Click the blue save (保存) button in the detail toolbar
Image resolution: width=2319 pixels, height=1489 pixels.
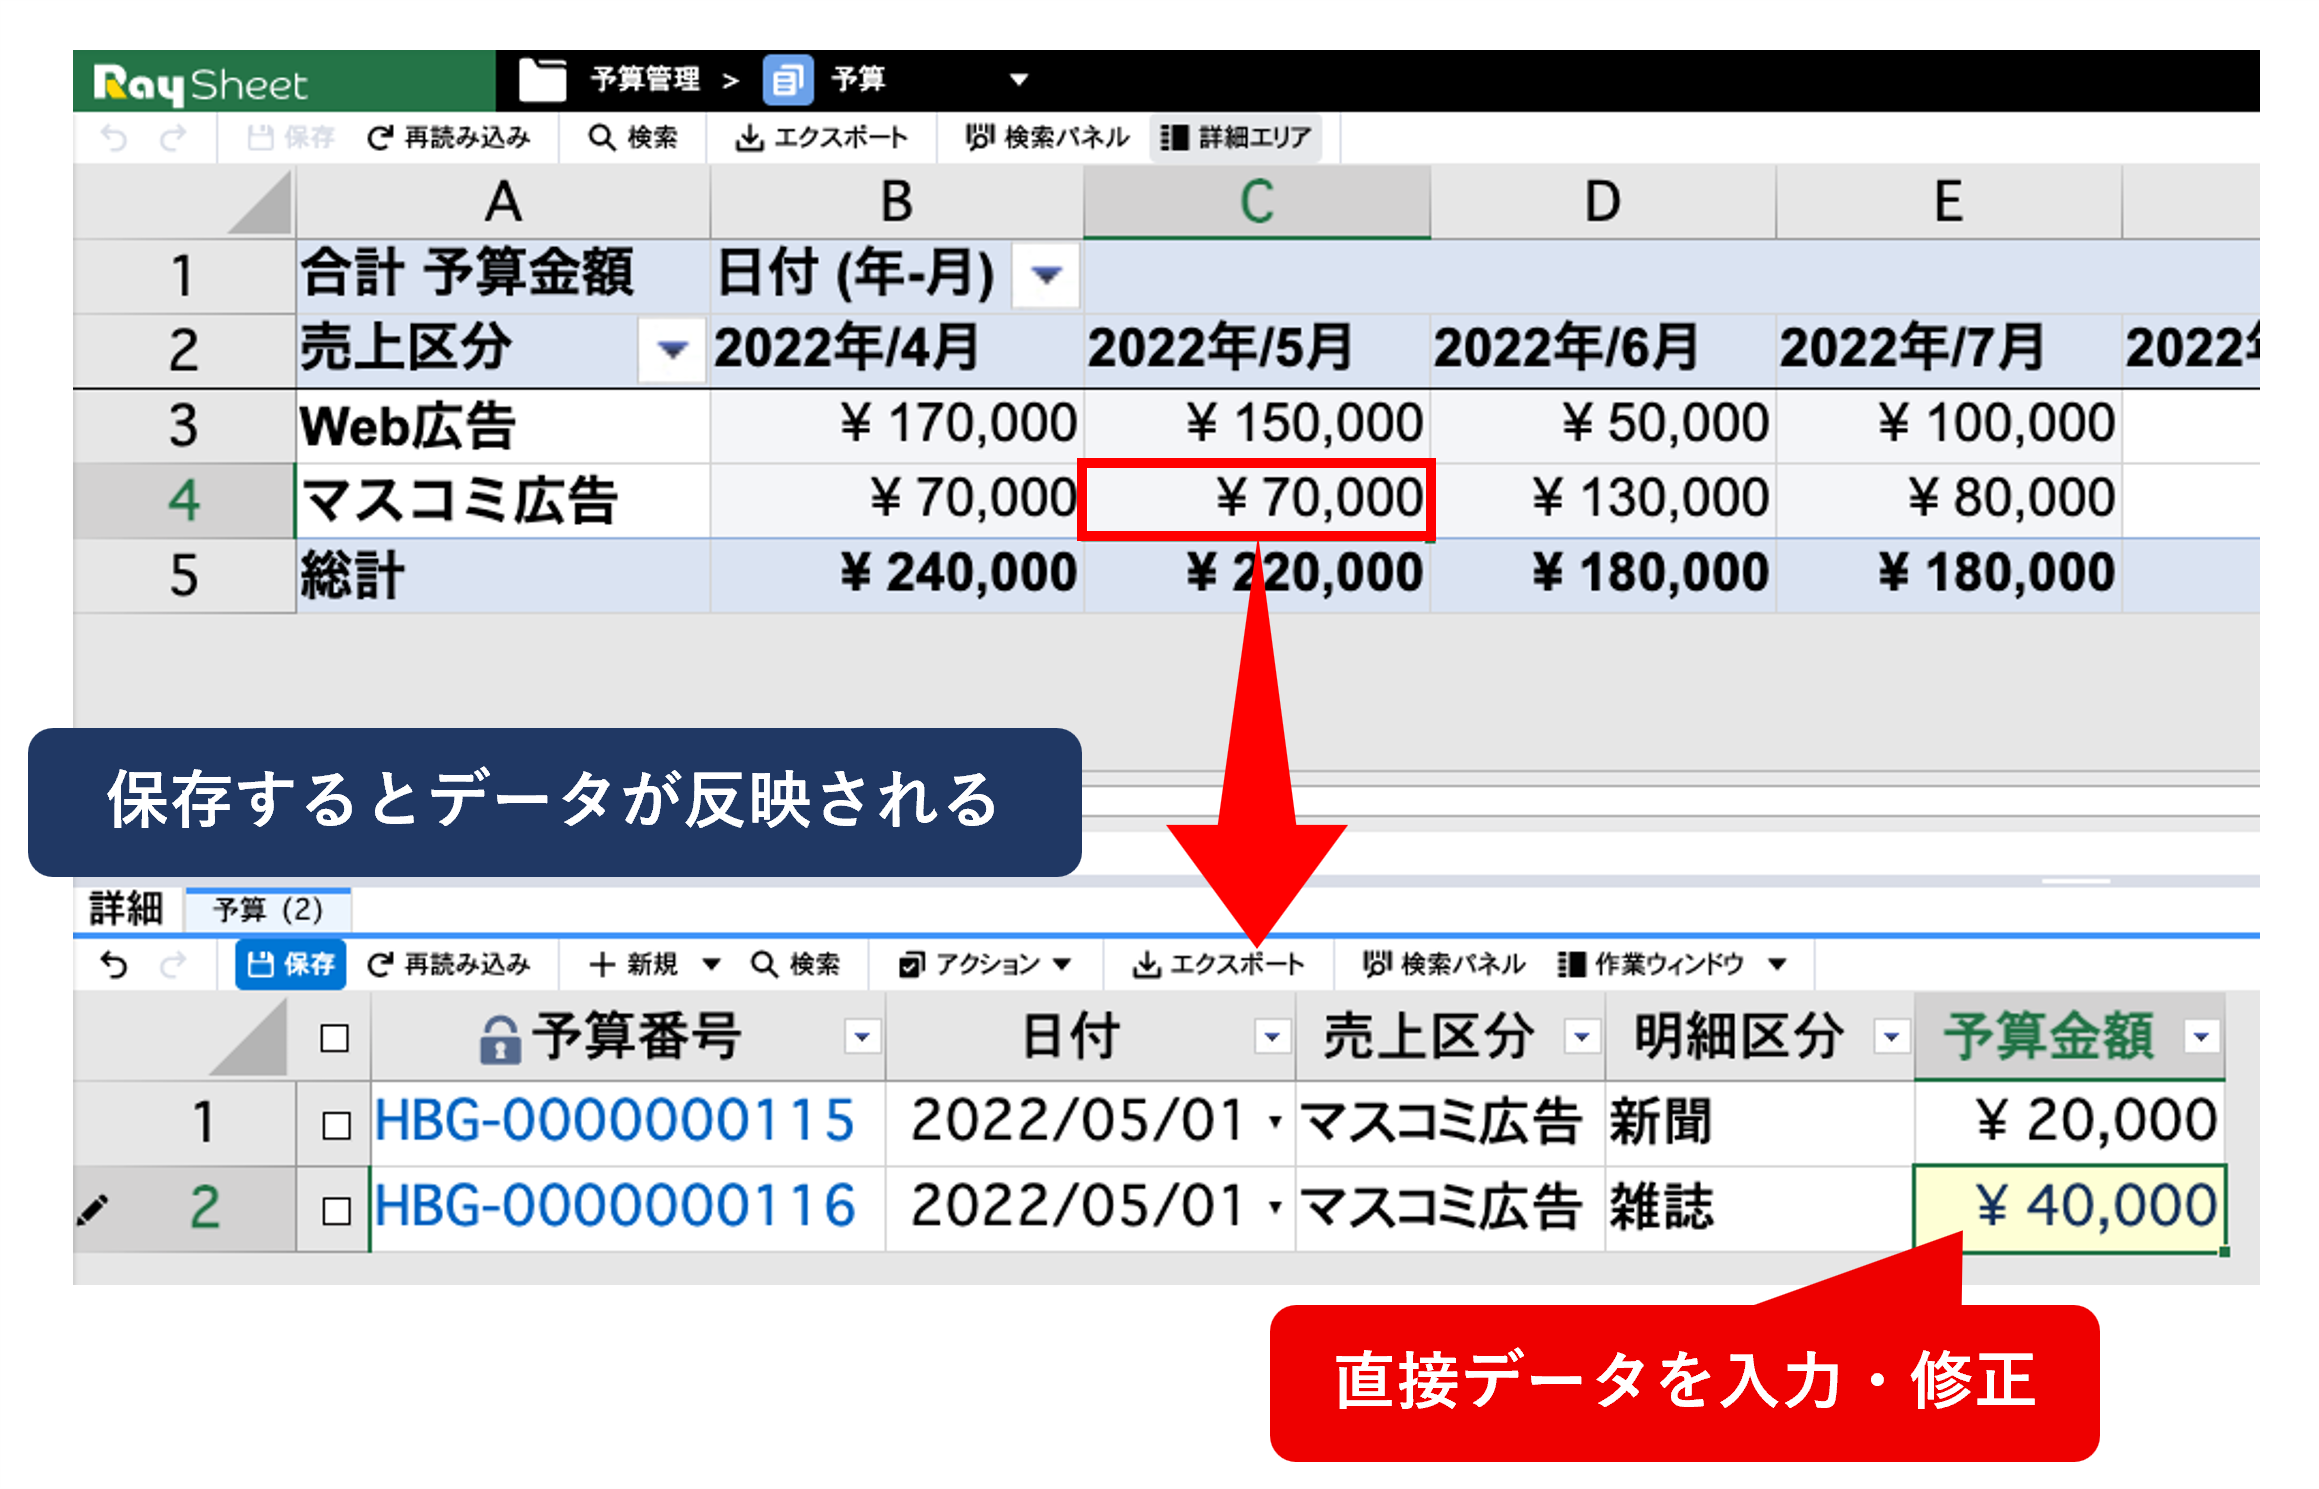291,964
